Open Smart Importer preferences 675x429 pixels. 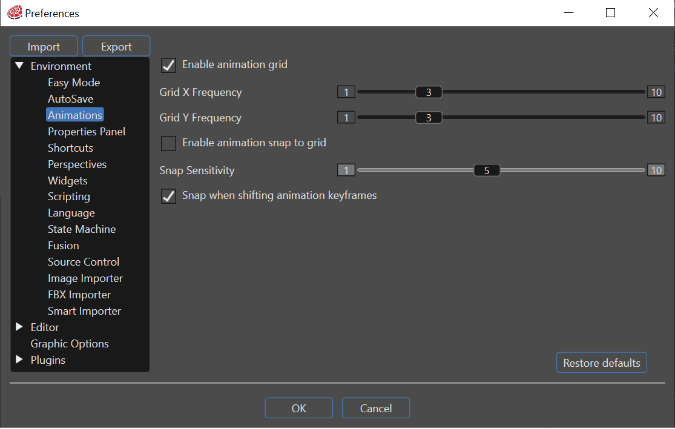point(84,311)
